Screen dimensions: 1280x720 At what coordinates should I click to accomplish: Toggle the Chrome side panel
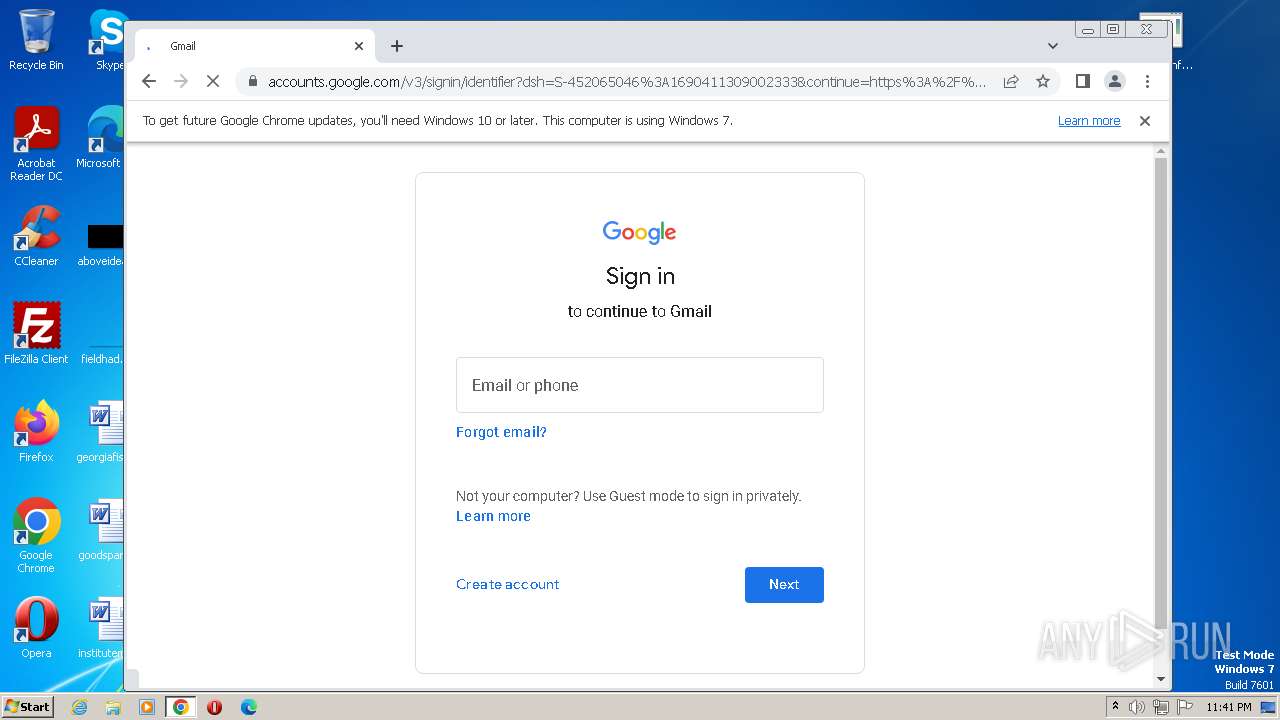(x=1082, y=81)
